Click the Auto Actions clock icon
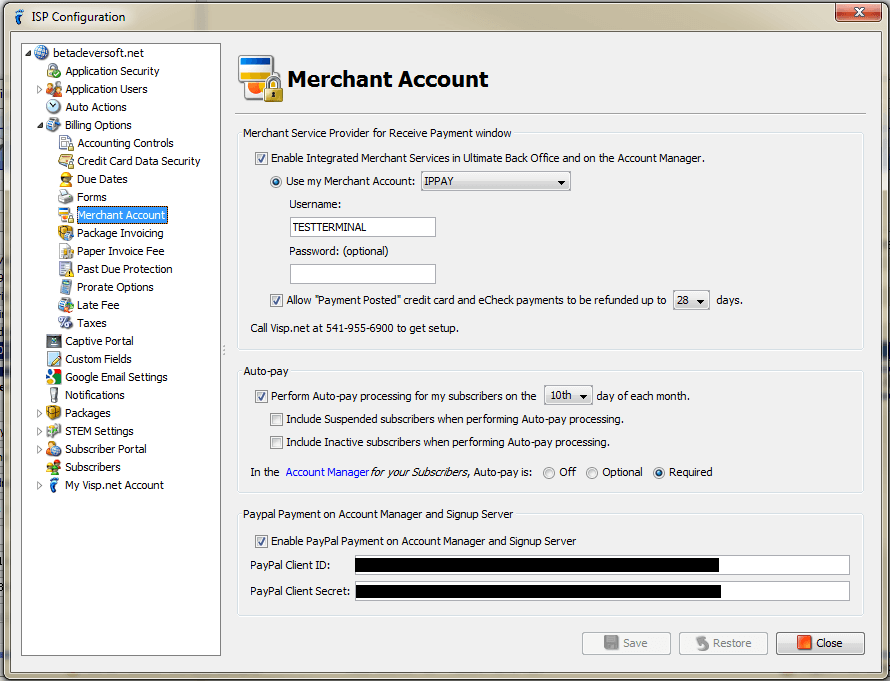 click(x=53, y=107)
